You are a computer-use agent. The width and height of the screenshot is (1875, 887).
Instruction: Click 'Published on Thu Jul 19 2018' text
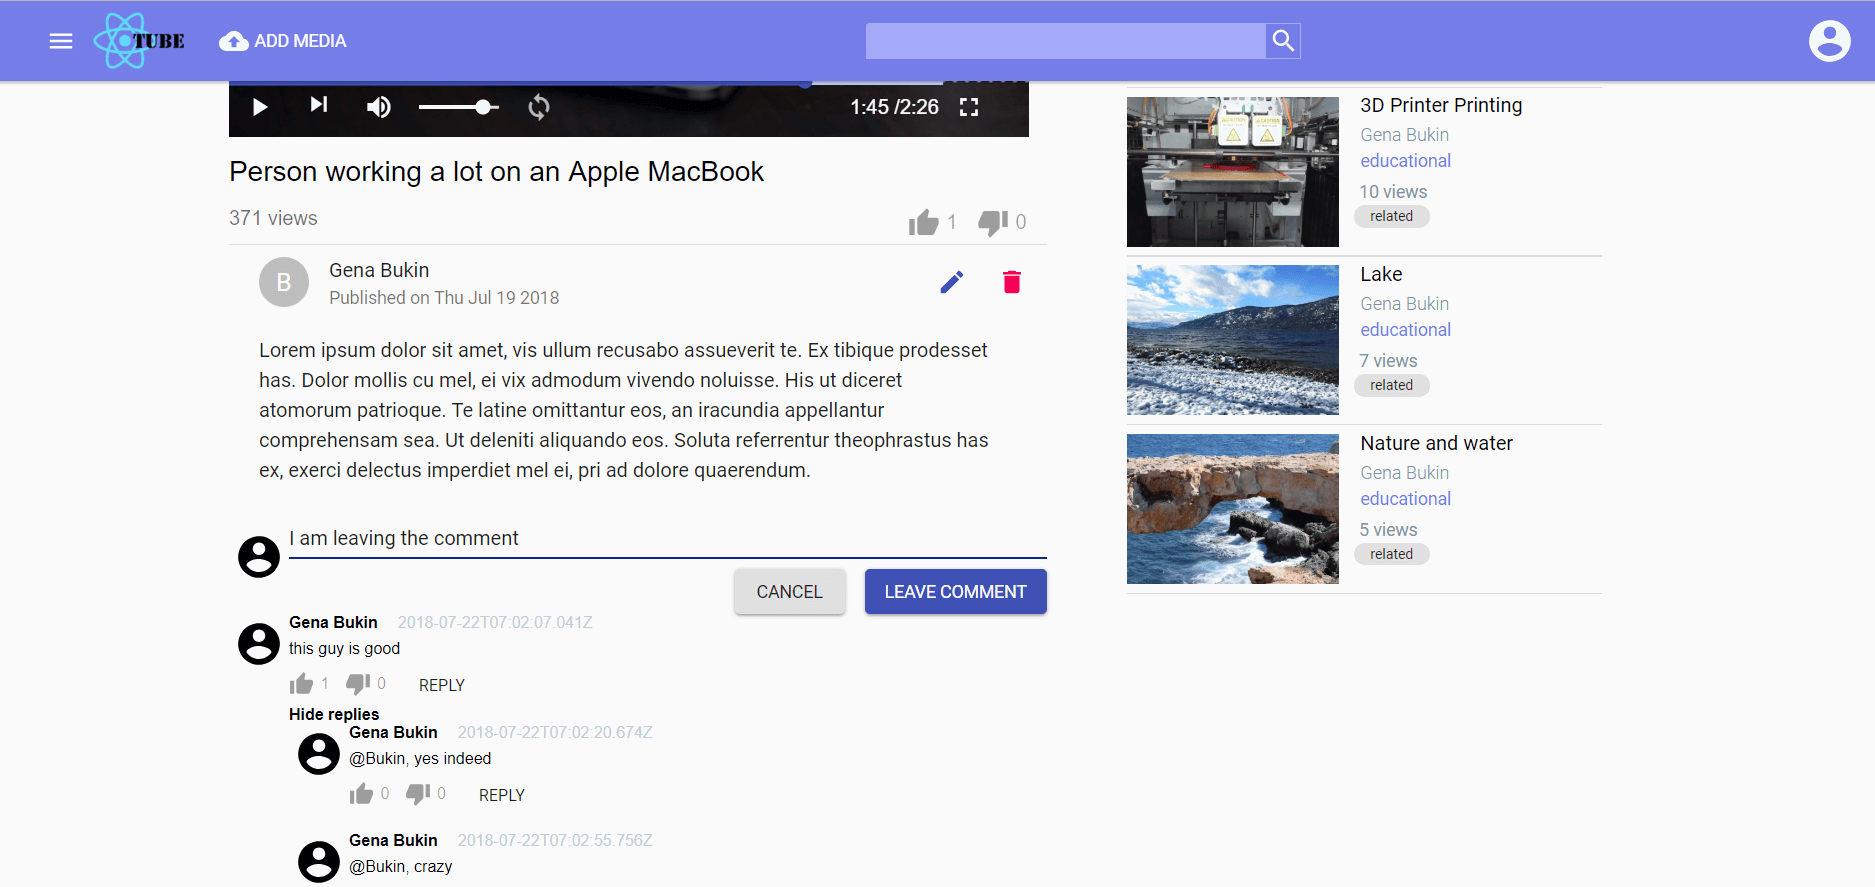click(x=444, y=298)
